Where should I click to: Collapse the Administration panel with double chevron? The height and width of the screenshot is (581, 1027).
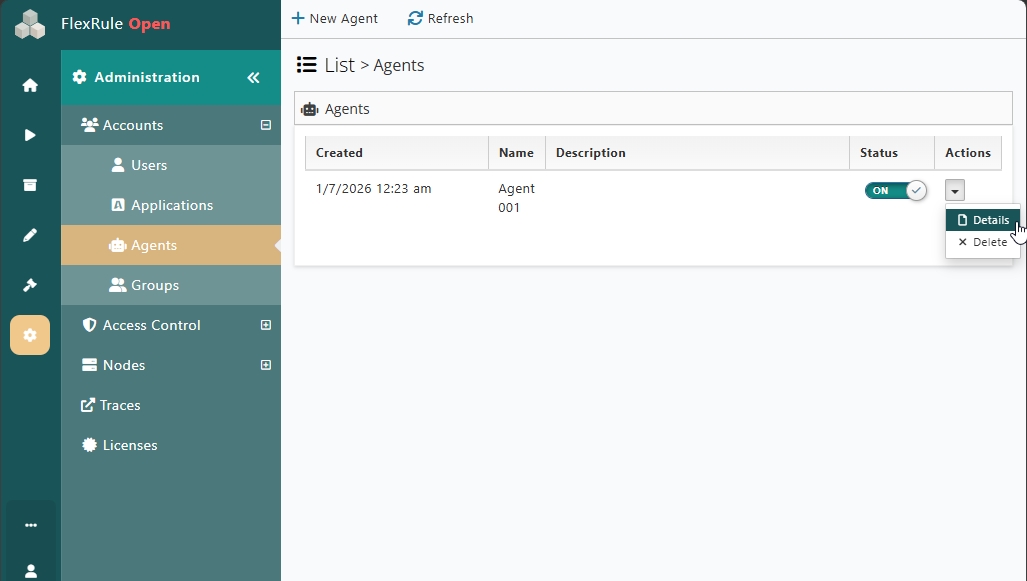253,77
